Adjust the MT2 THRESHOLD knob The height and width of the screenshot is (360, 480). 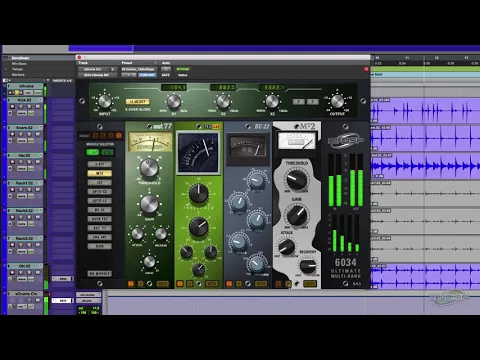296,180
